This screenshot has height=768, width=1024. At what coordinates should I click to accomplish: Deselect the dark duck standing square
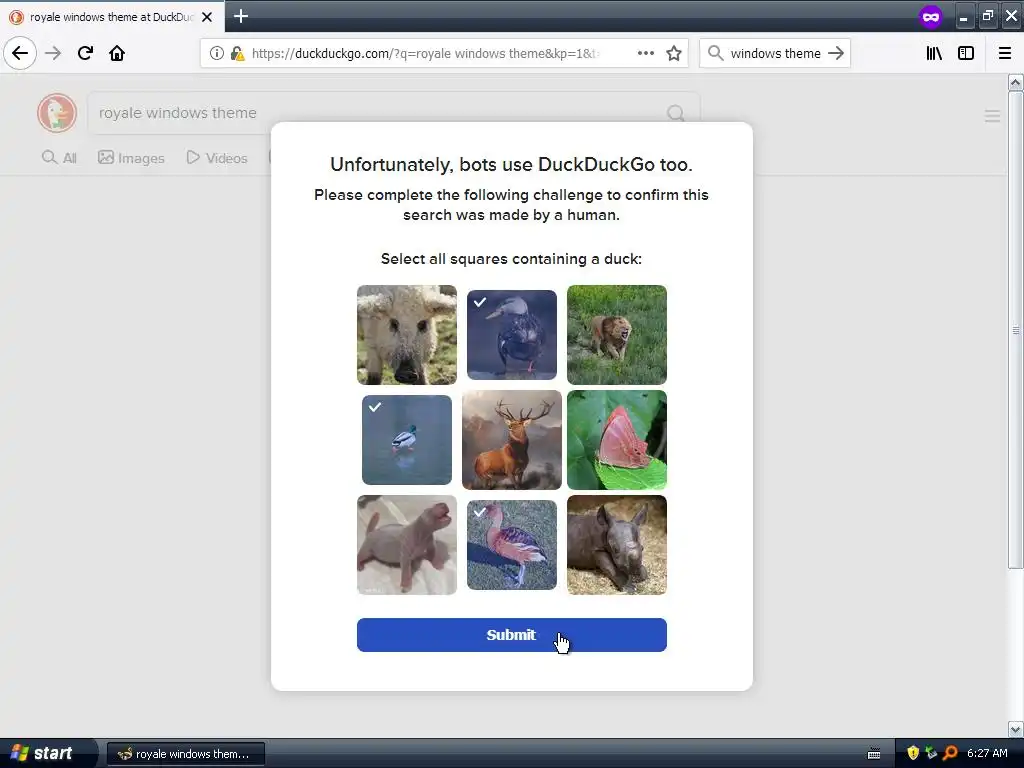point(512,335)
